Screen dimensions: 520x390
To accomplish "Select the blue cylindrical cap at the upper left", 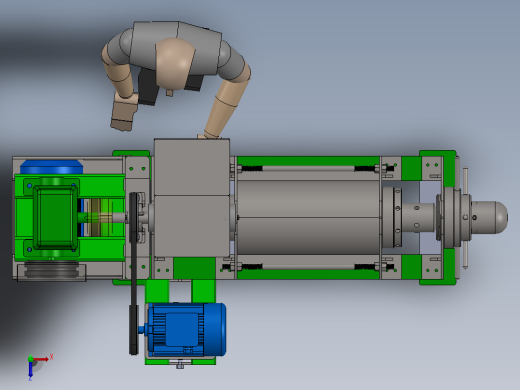I will pyautogui.click(x=52, y=167).
